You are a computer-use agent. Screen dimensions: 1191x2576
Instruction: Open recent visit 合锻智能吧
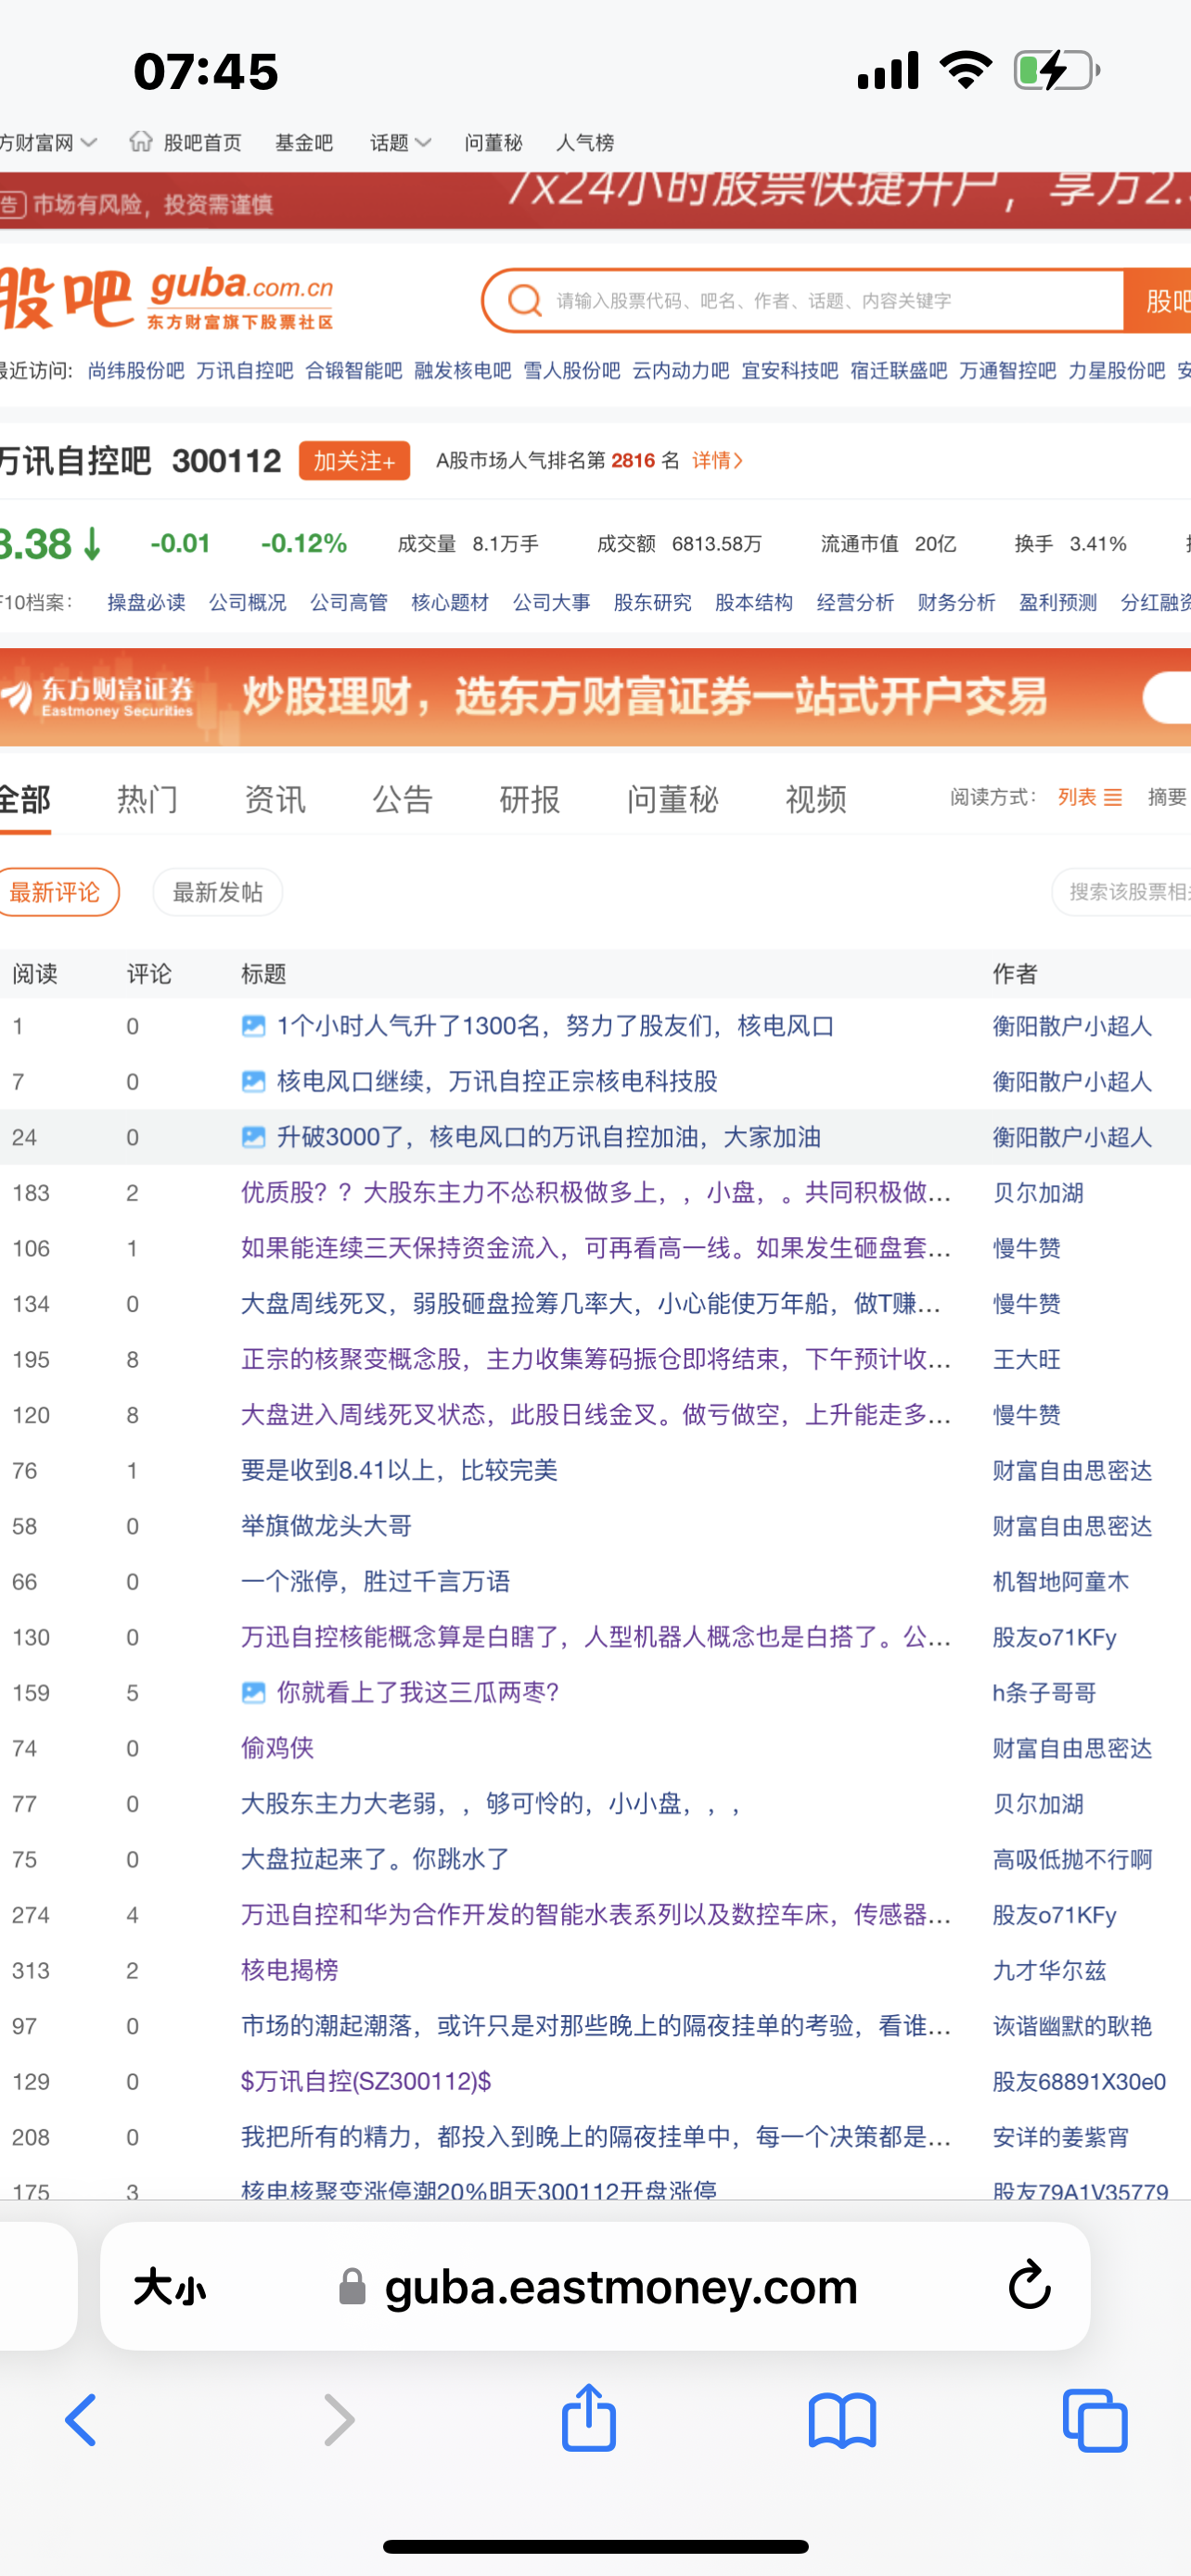pyautogui.click(x=354, y=371)
